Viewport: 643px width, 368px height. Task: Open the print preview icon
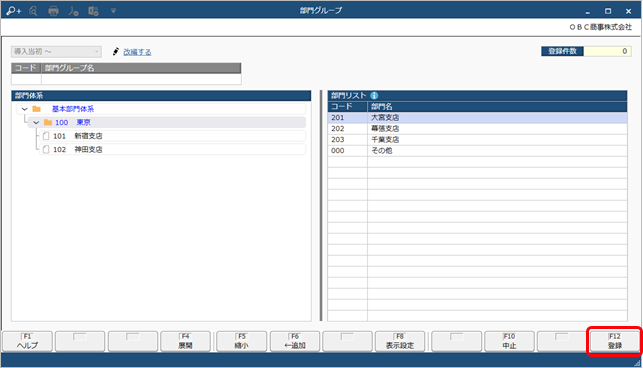[34, 11]
